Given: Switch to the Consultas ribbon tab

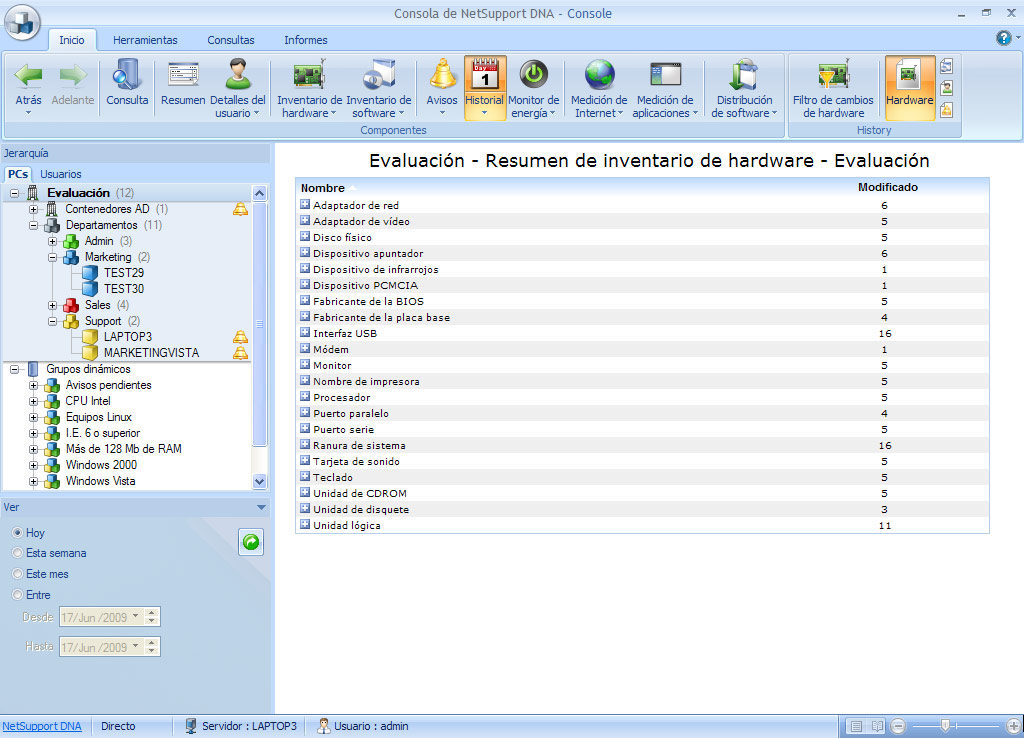Looking at the screenshot, I should (231, 40).
